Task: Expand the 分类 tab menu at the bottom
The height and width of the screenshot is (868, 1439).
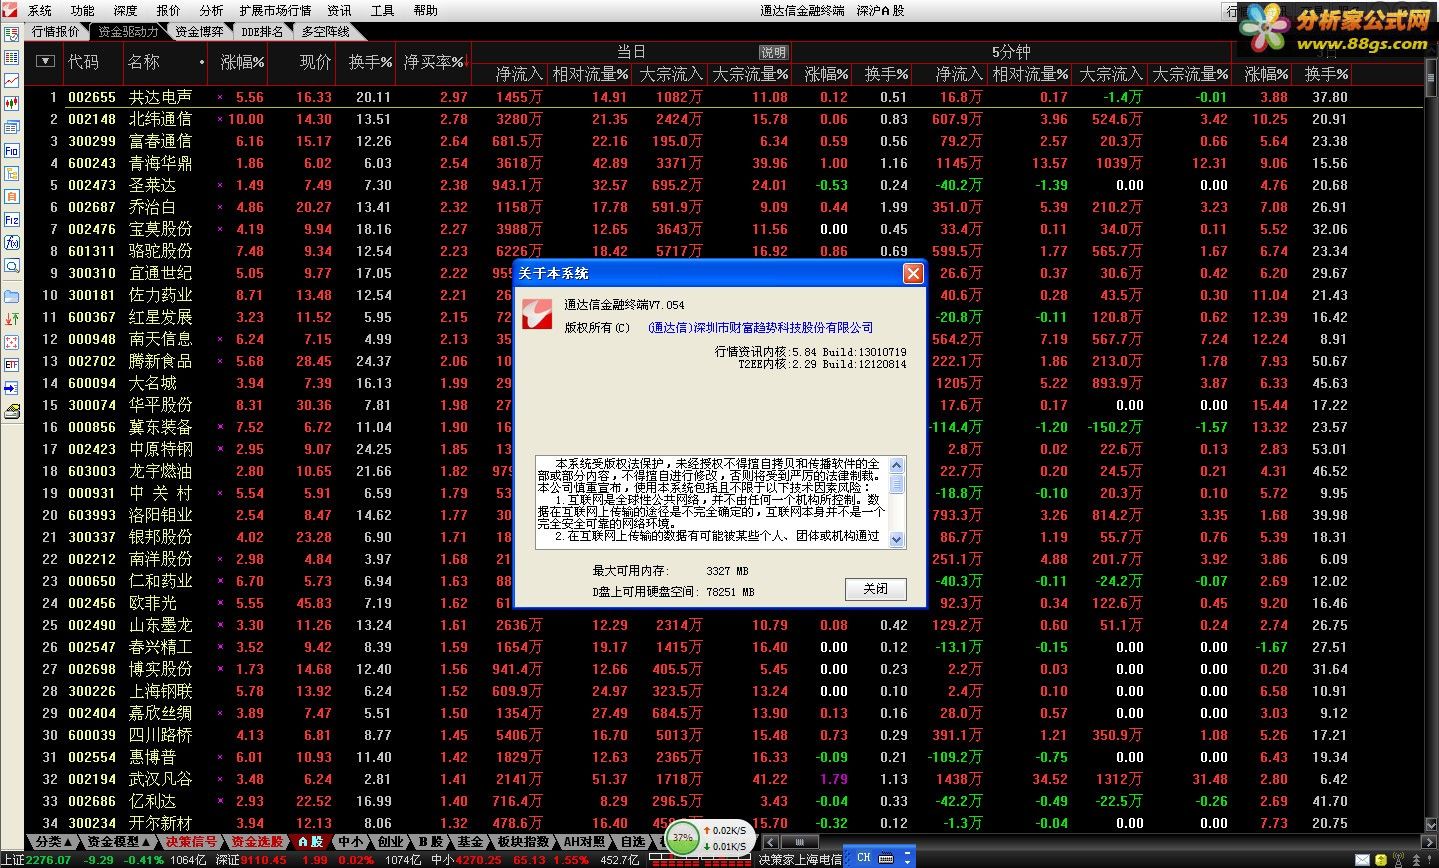Action: [x=52, y=842]
